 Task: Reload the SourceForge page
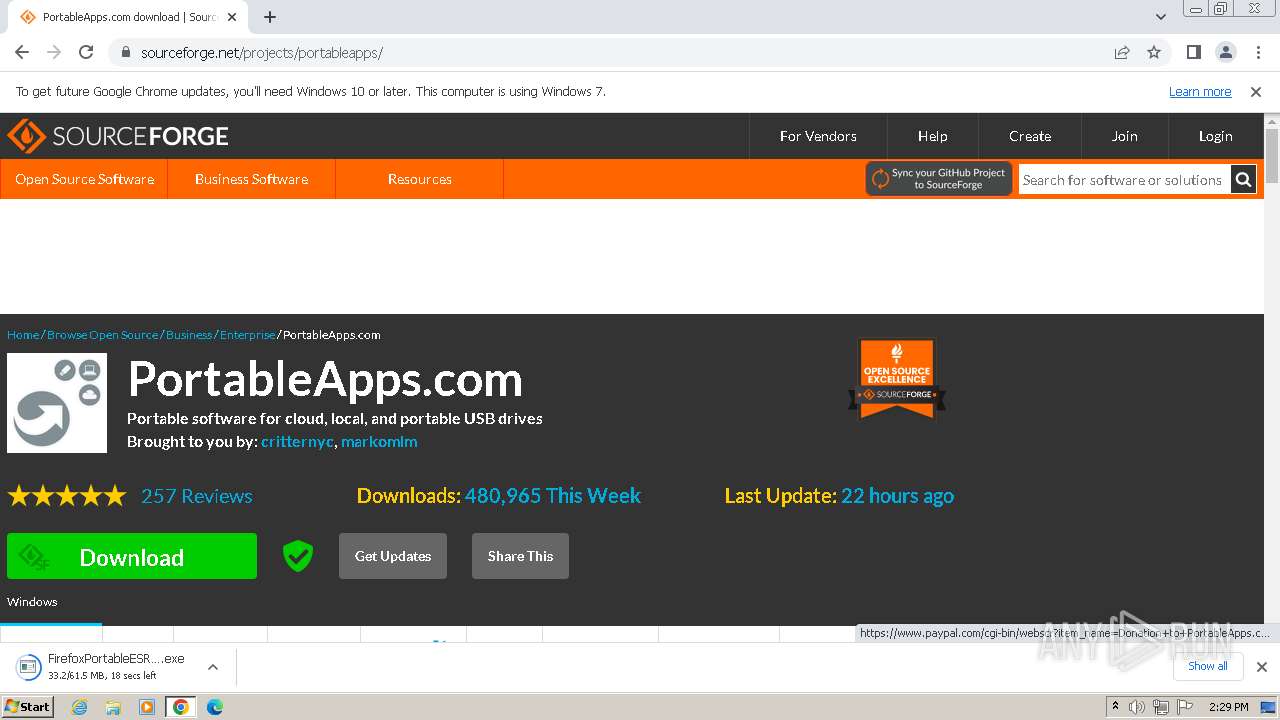tap(86, 52)
